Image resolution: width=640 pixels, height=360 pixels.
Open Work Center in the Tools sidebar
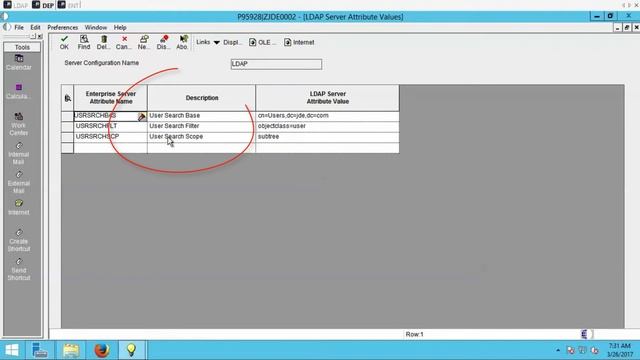tap(19, 124)
